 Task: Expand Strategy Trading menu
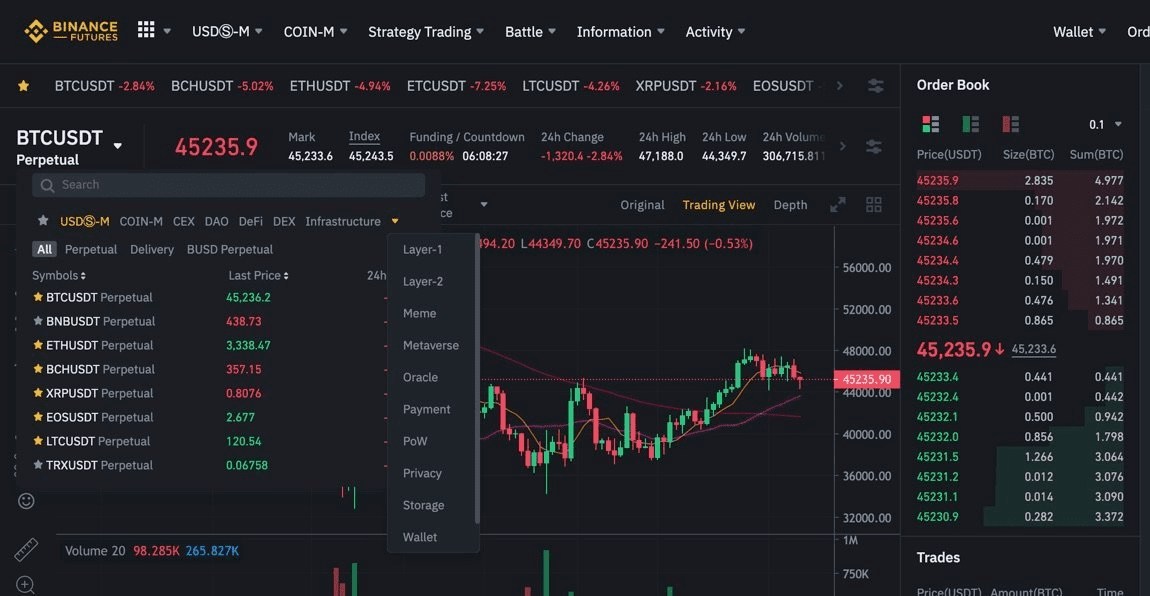tap(426, 32)
